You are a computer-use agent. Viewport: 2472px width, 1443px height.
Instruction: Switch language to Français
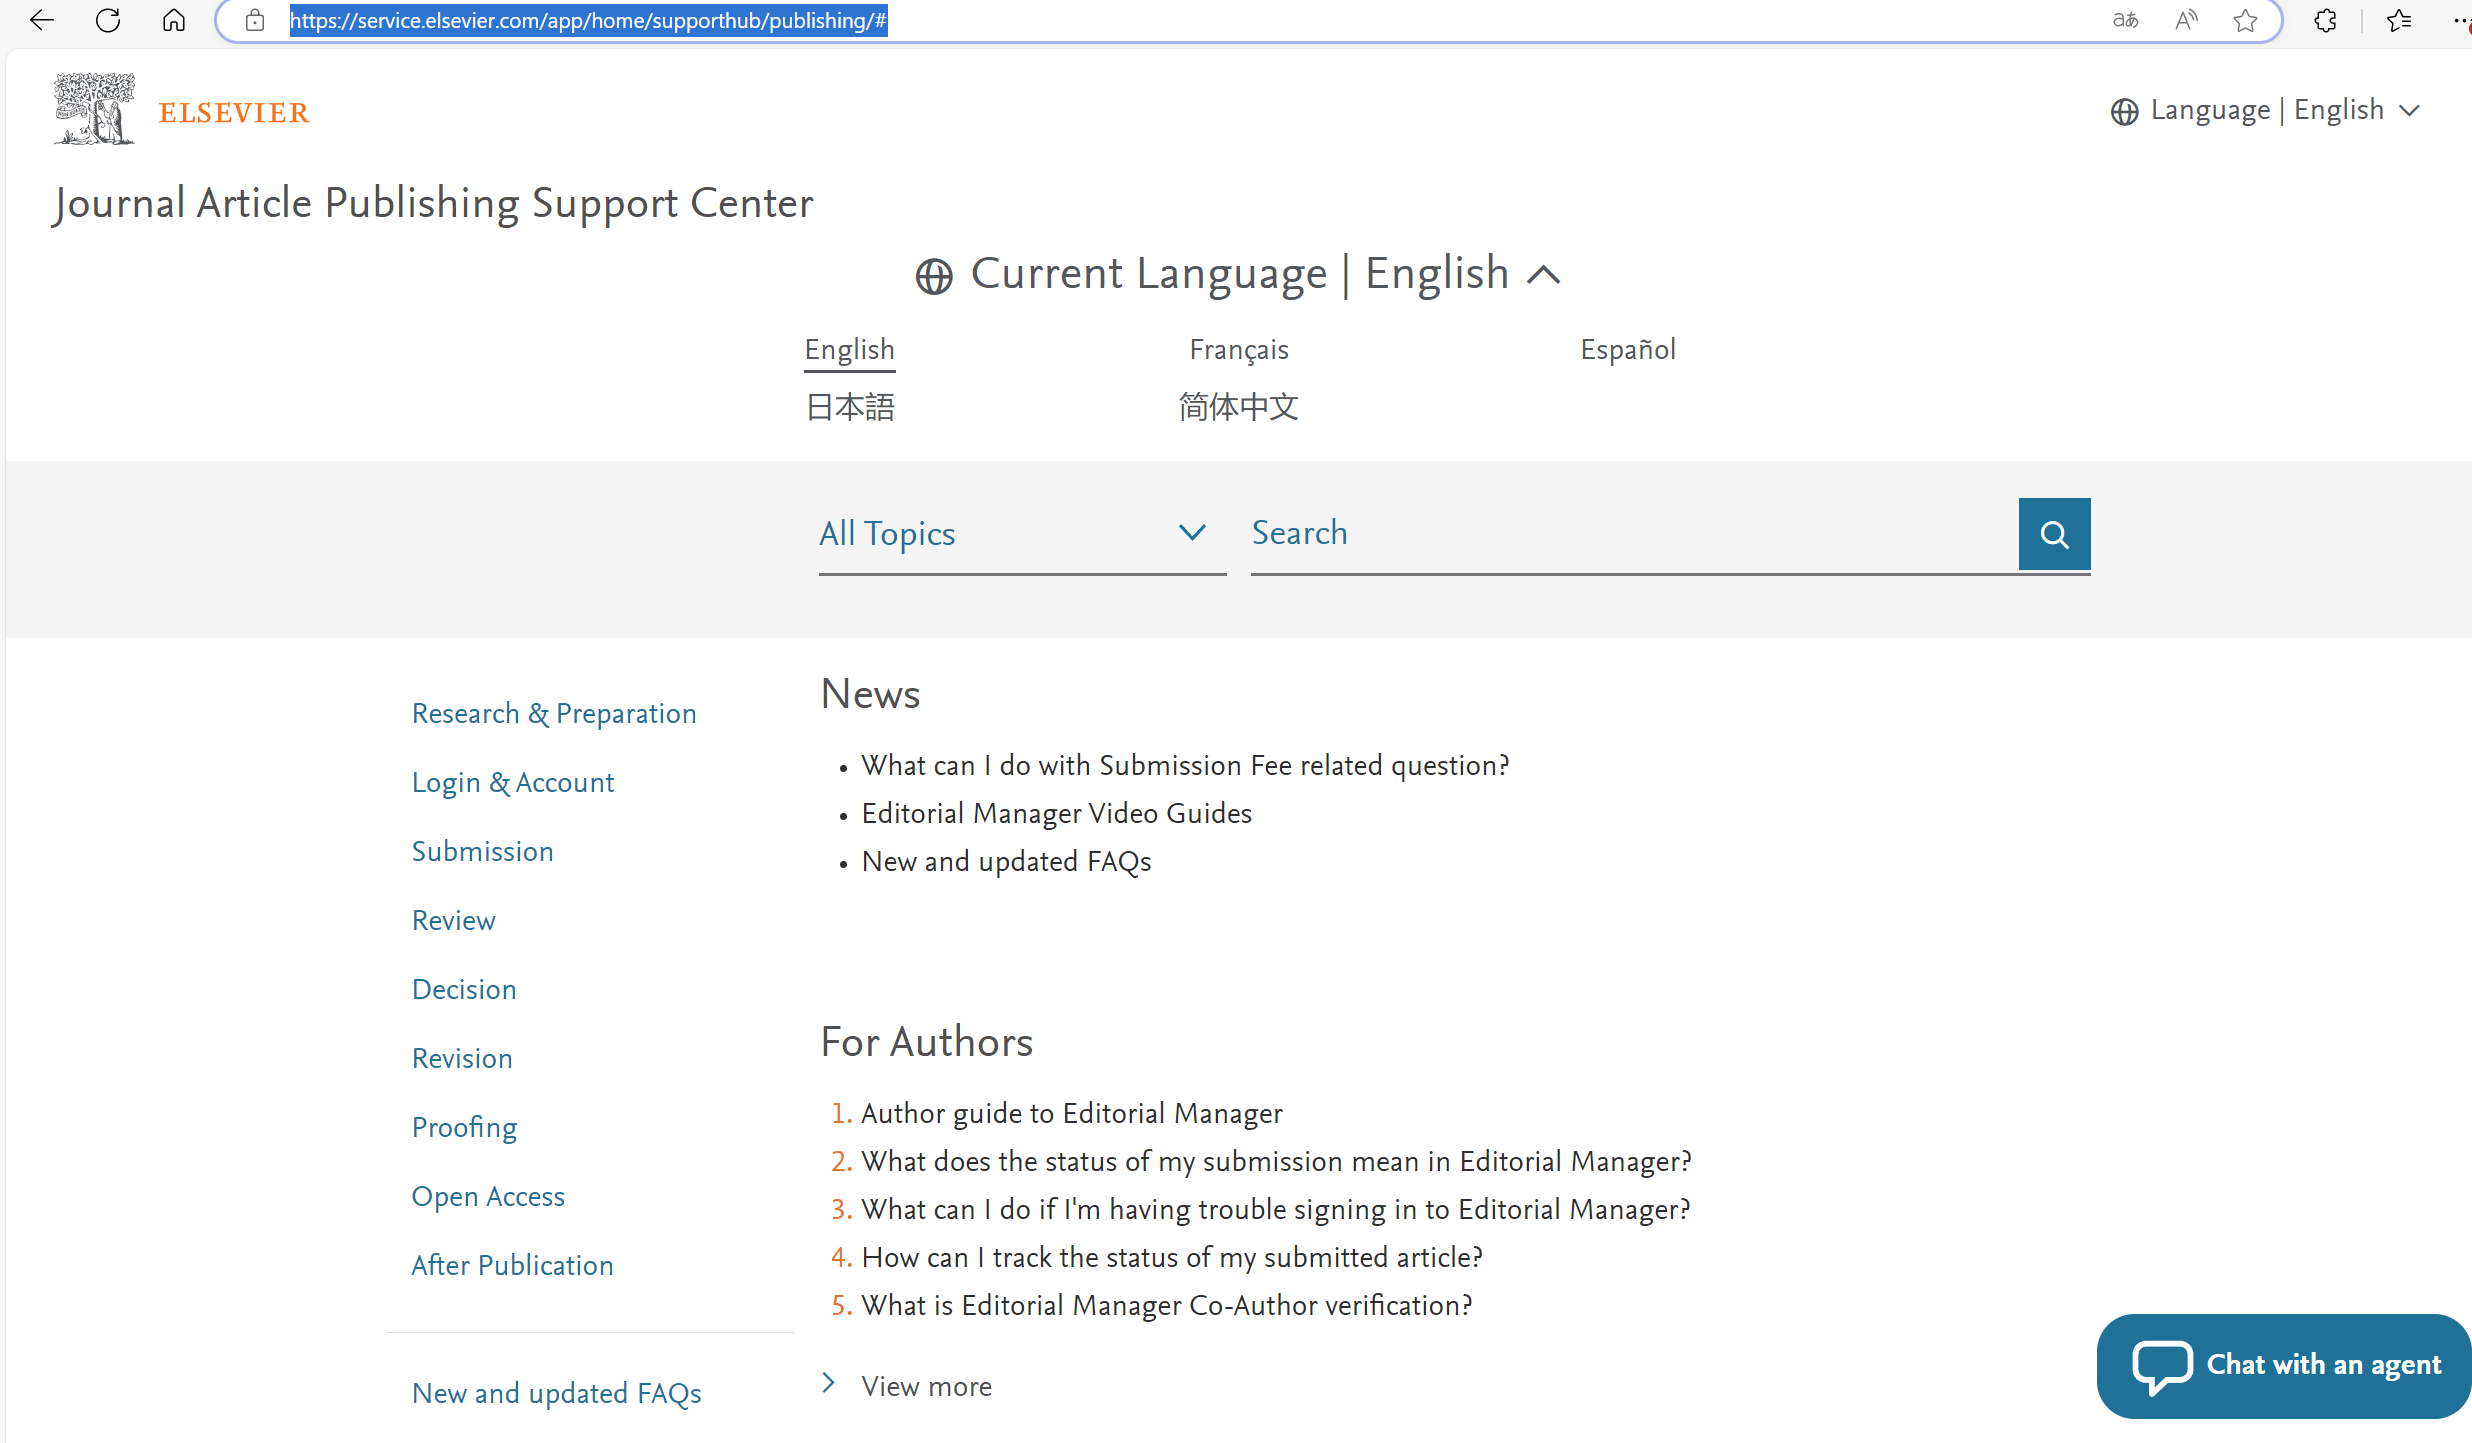tap(1238, 350)
